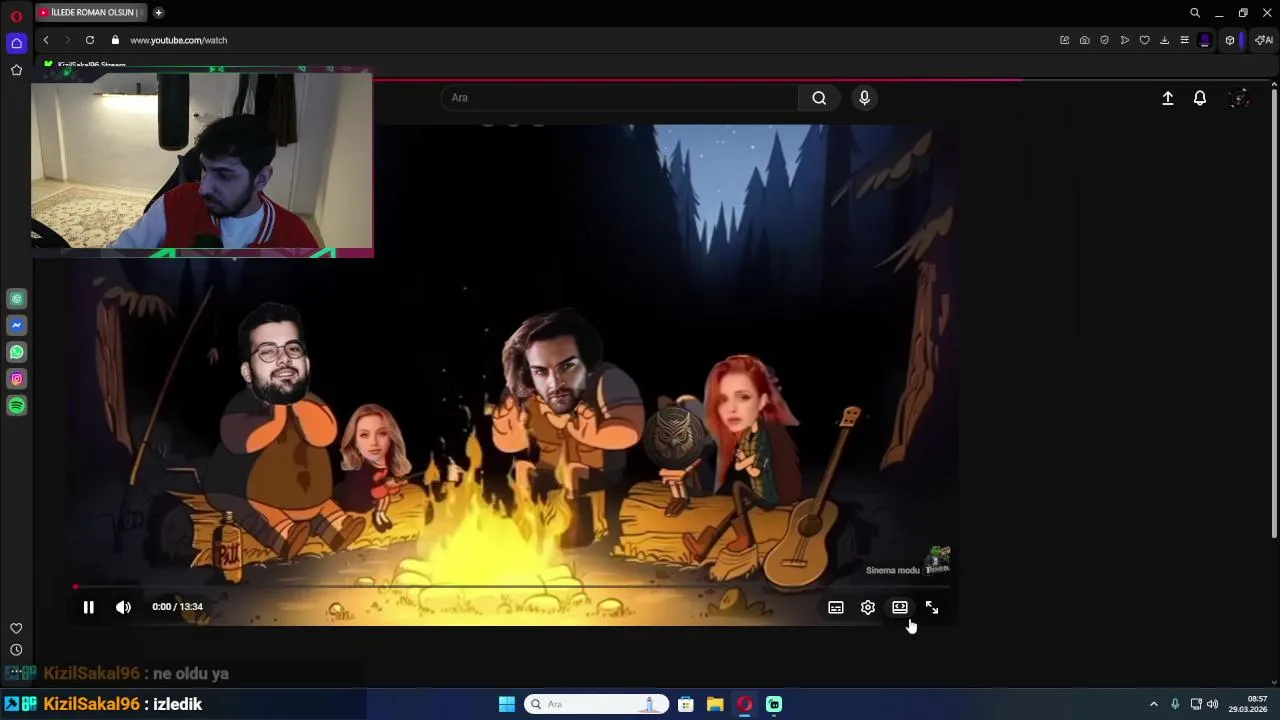Open extensions cube icon

click(x=1230, y=40)
